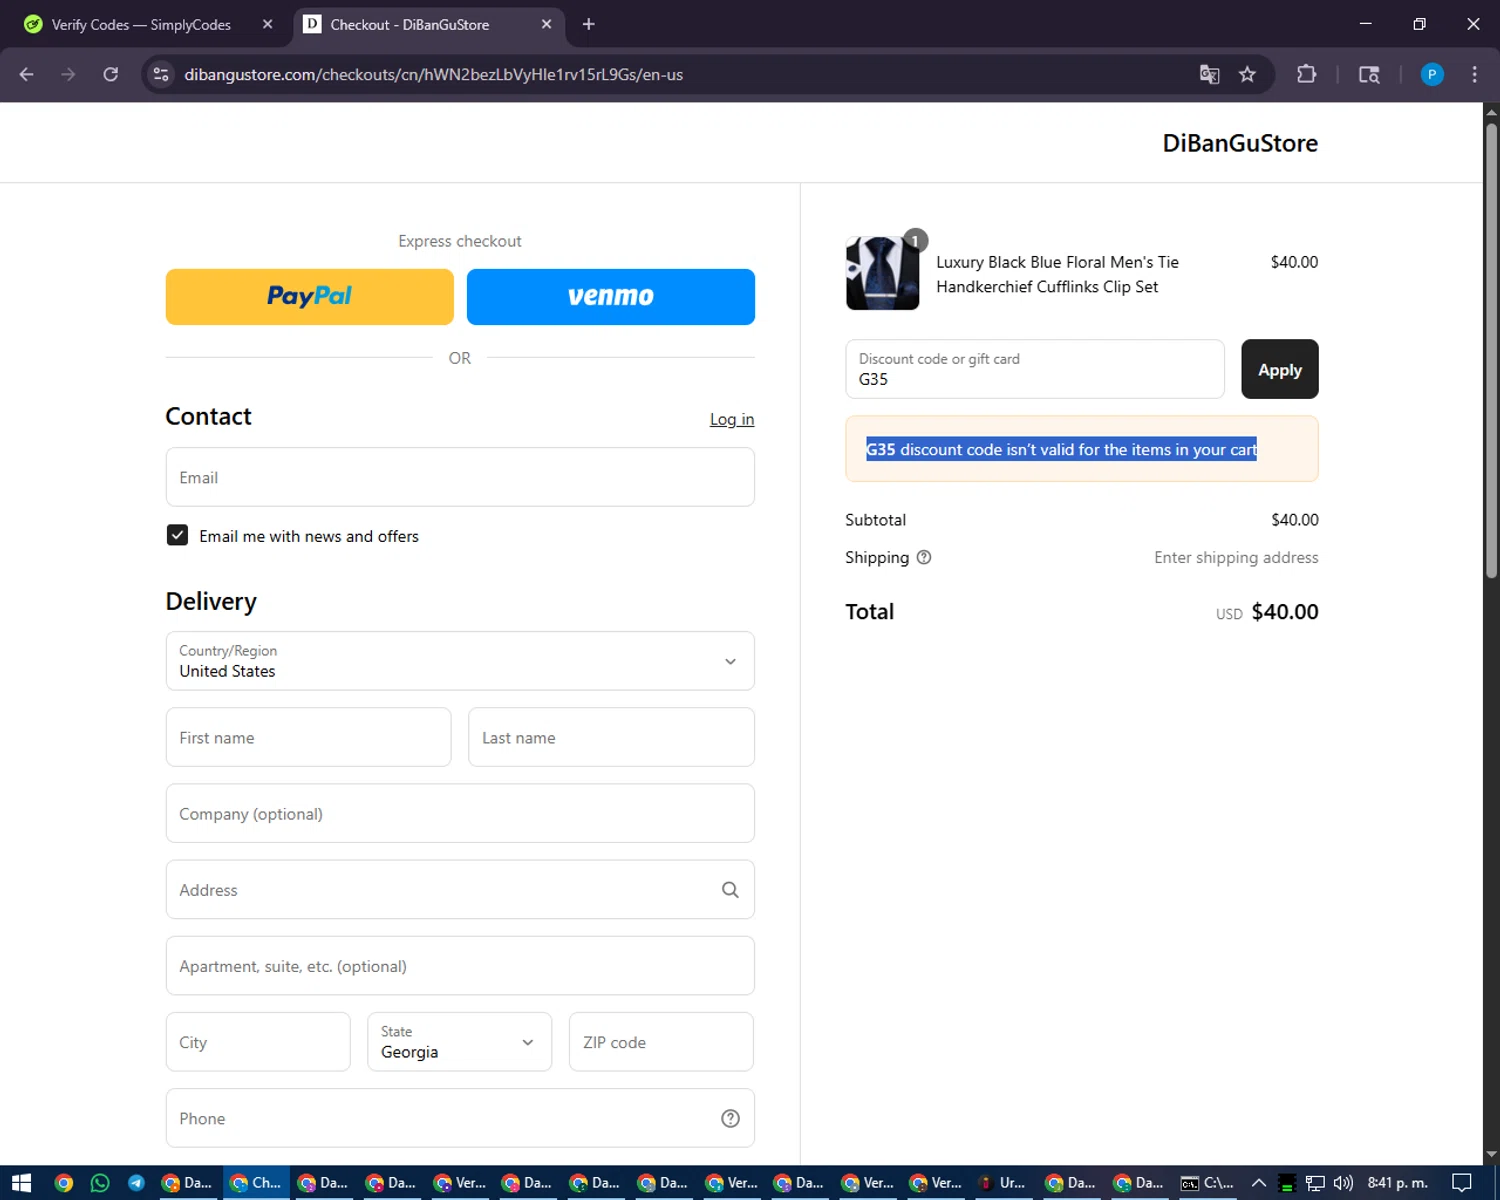Click the Enter shipping address text
Image resolution: width=1500 pixels, height=1200 pixels.
[1236, 557]
